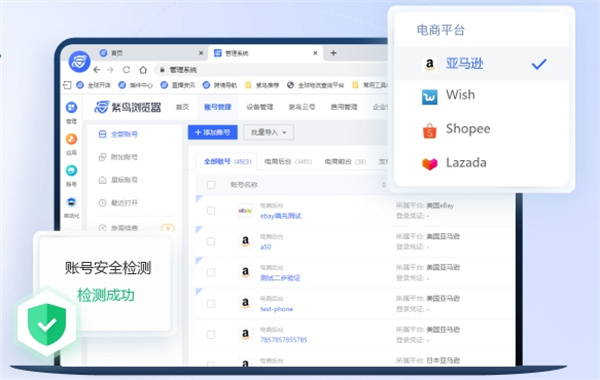Open a new tab with the plus icon
Image resolution: width=600 pixels, height=380 pixels.
click(x=333, y=53)
